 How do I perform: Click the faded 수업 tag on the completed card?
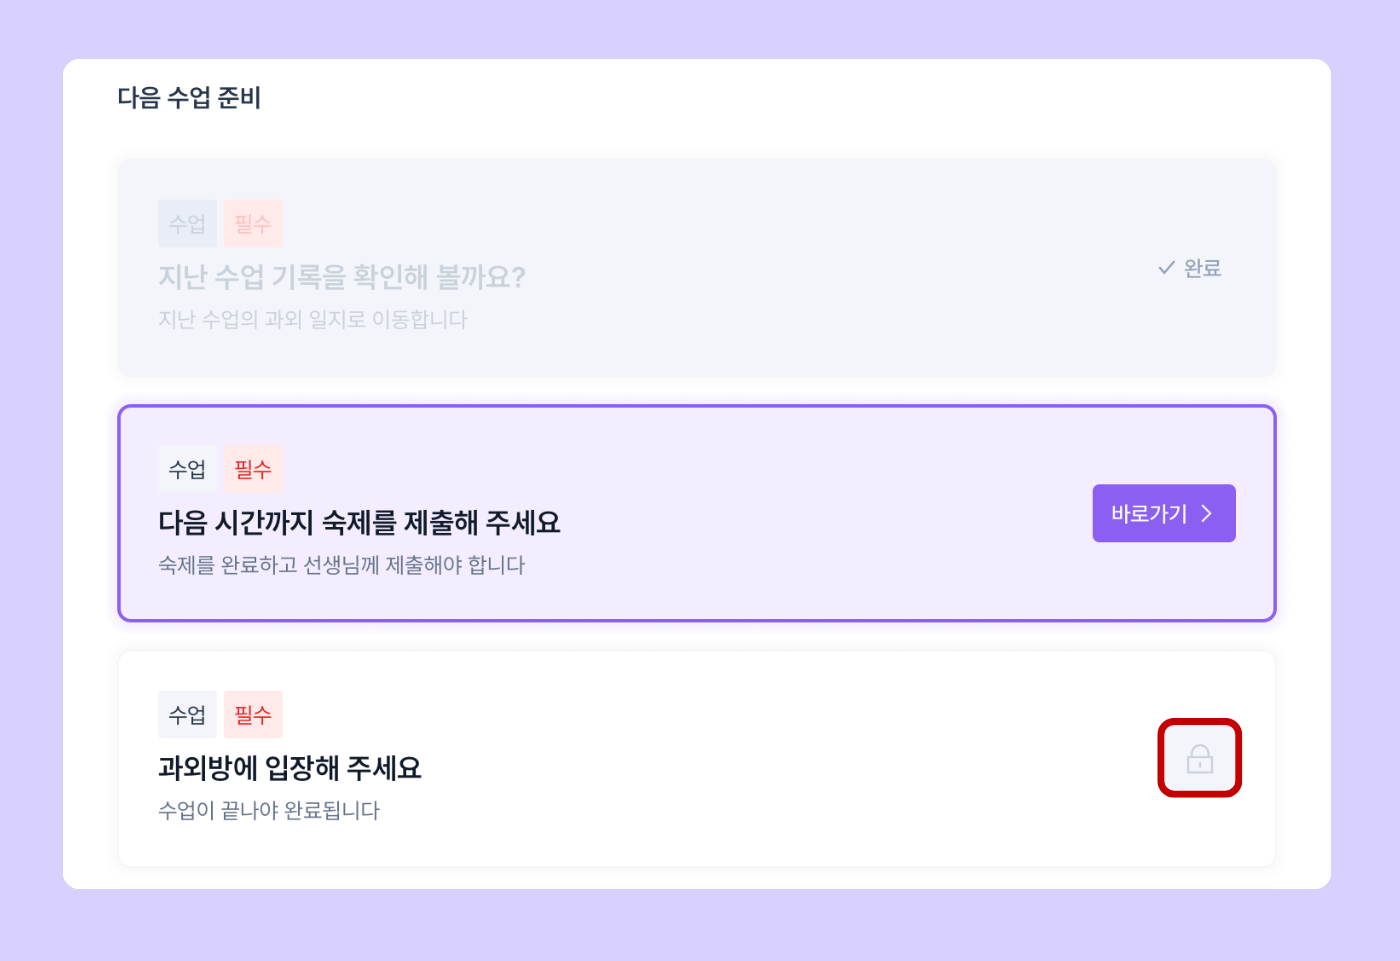187,224
